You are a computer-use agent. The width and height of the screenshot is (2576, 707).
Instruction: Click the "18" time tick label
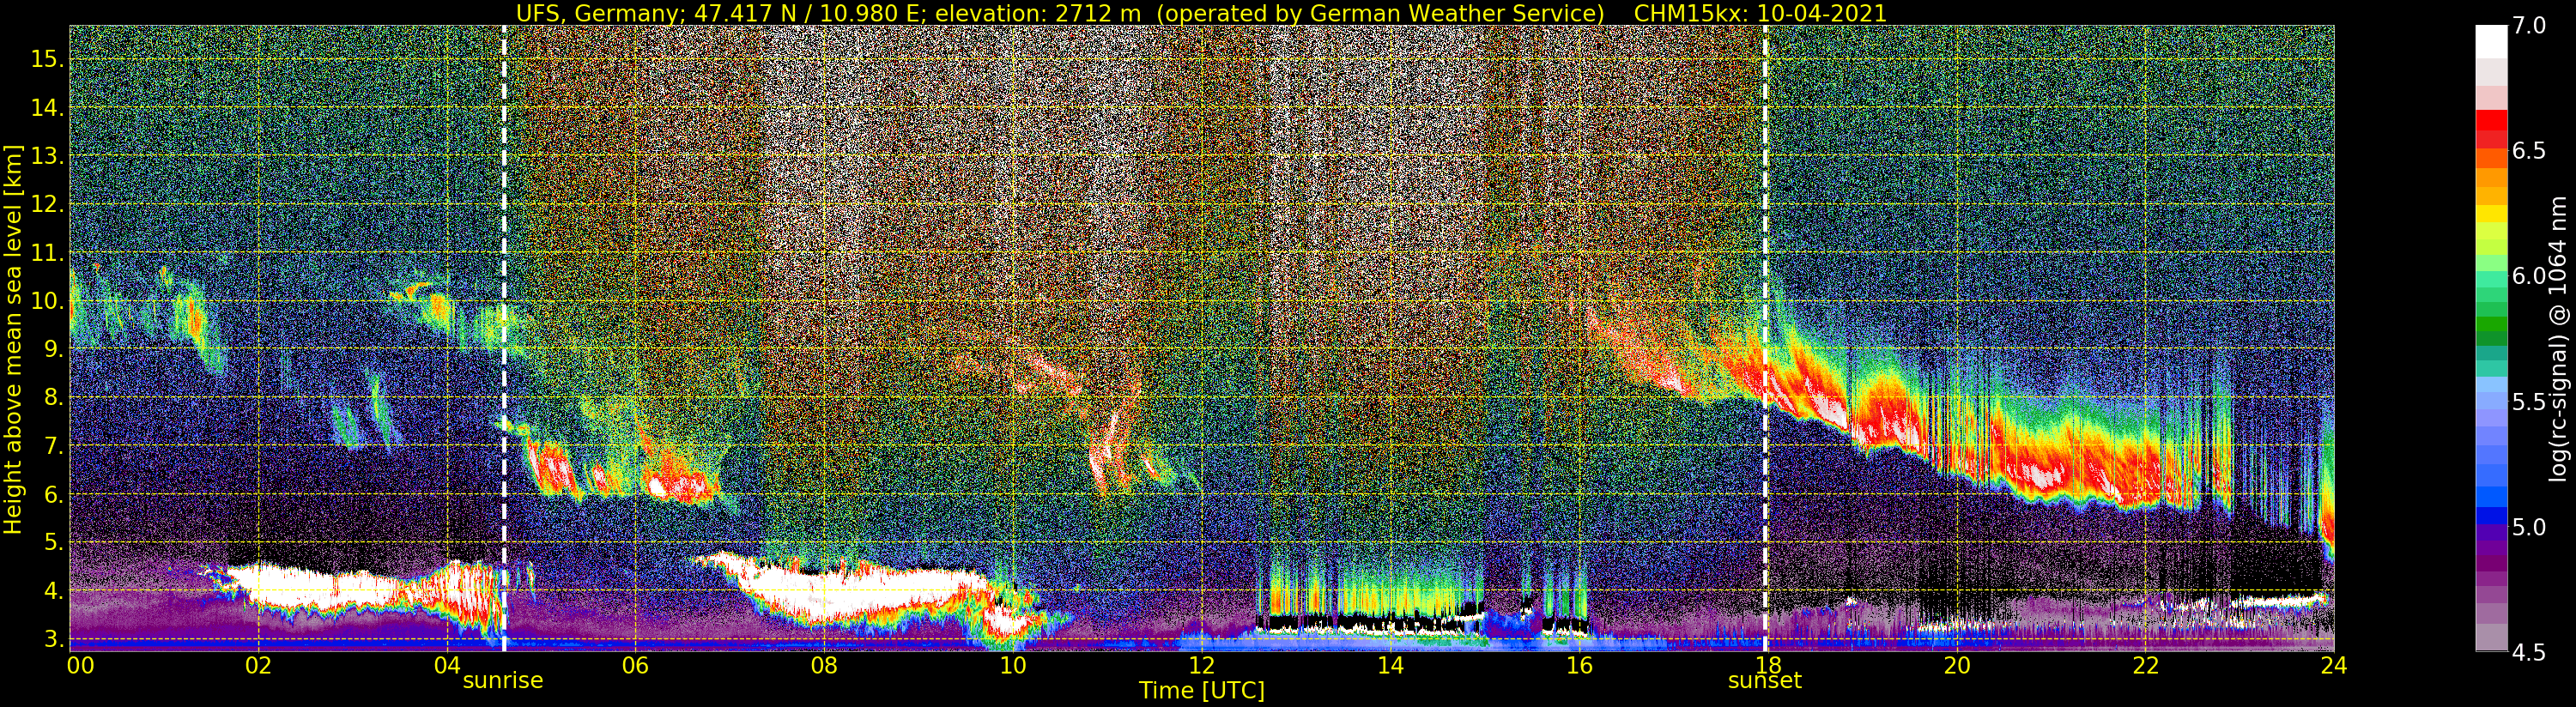tap(1768, 665)
